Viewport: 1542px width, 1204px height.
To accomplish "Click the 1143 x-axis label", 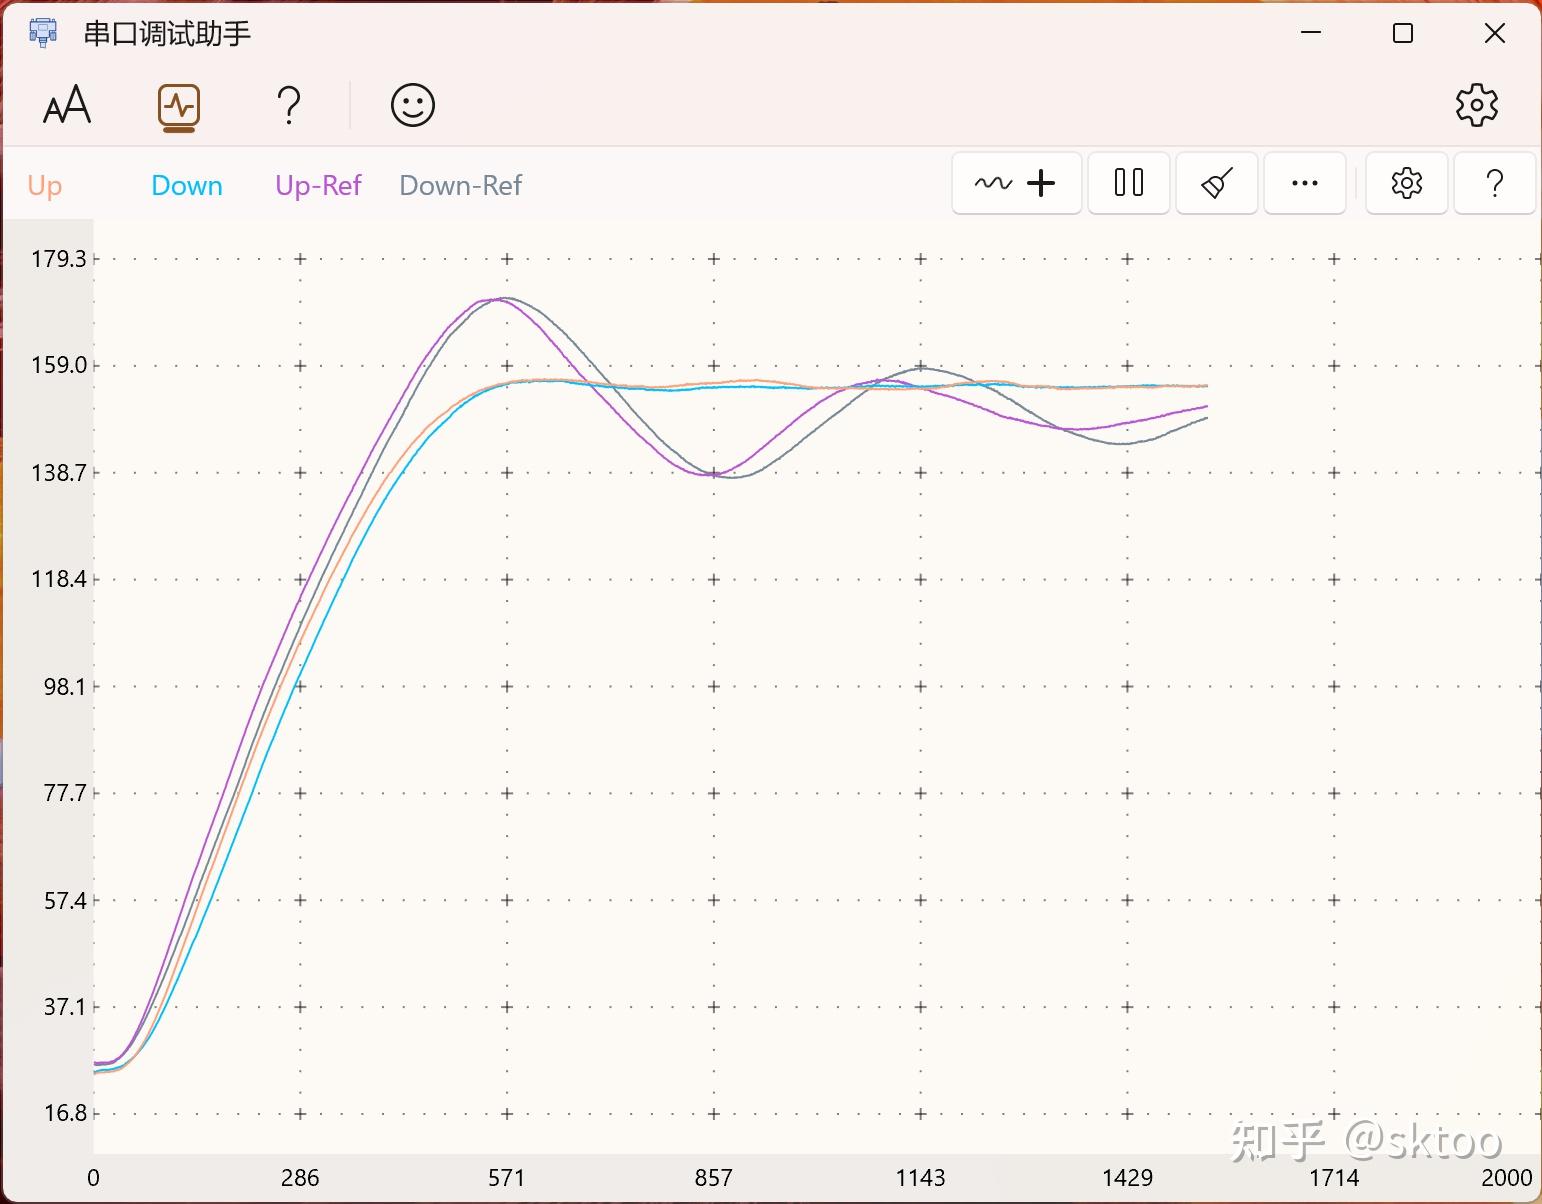I will point(921,1178).
